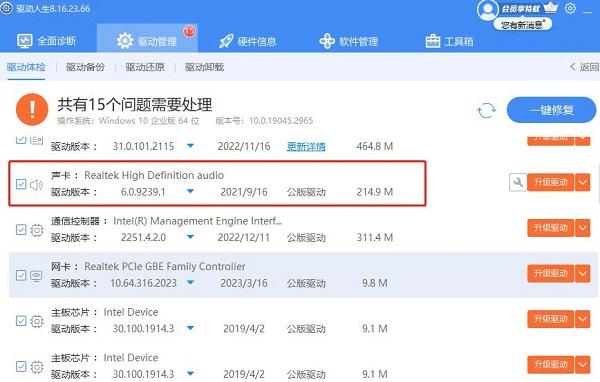
Task: Open the 硬件信息 tab
Action: (247, 41)
